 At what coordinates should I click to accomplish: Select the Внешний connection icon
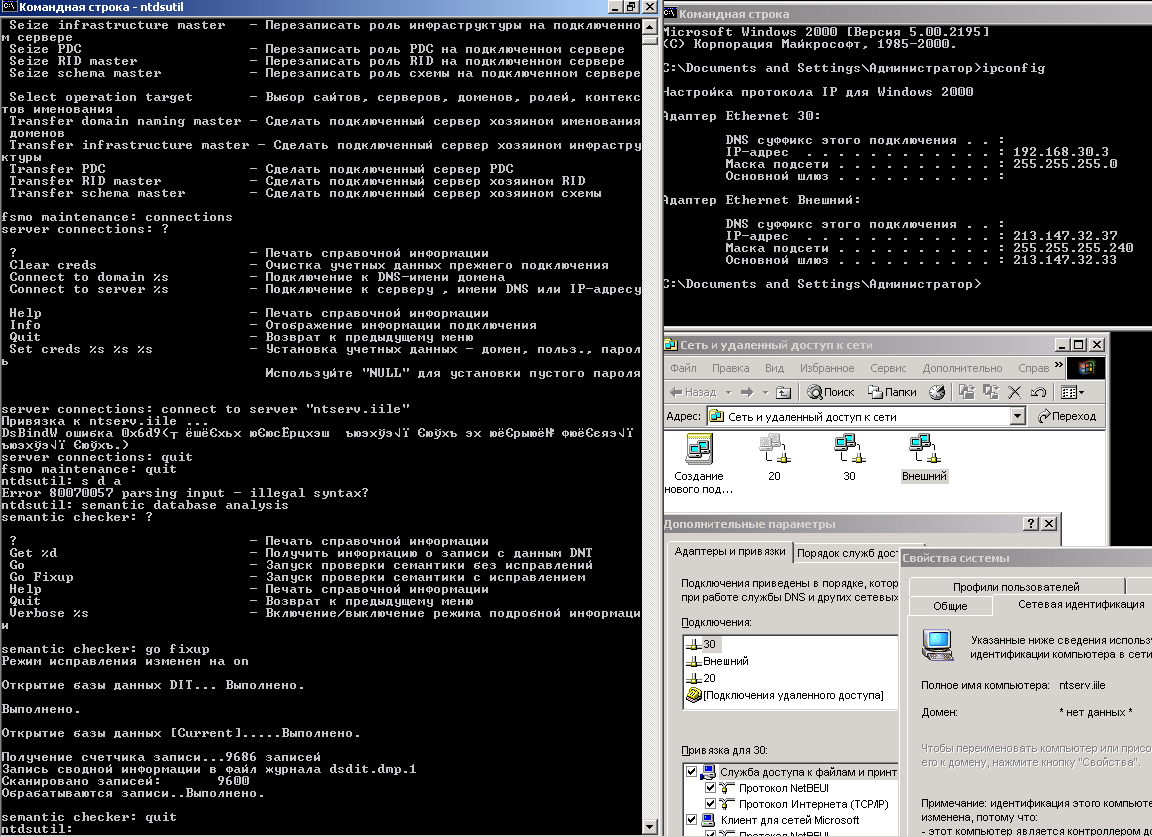[924, 449]
